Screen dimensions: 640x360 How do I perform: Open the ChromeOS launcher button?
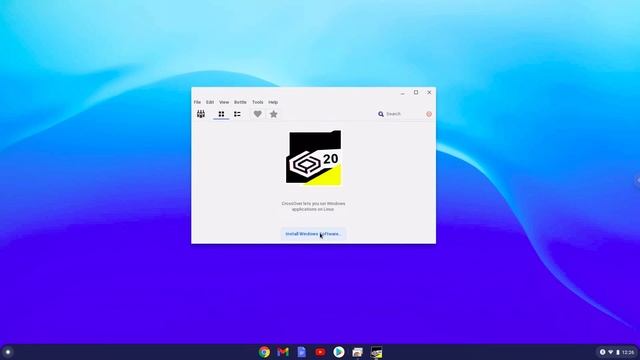coord(7,352)
